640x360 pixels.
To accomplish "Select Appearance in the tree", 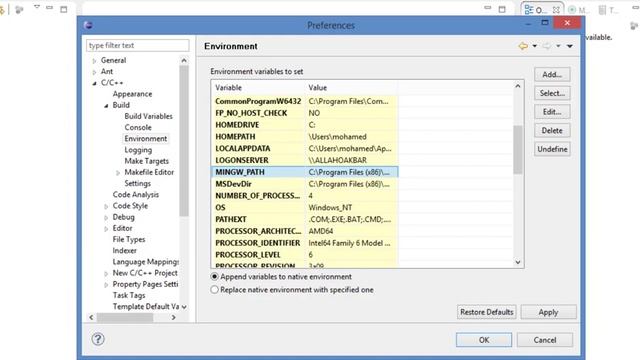I will [x=132, y=94].
